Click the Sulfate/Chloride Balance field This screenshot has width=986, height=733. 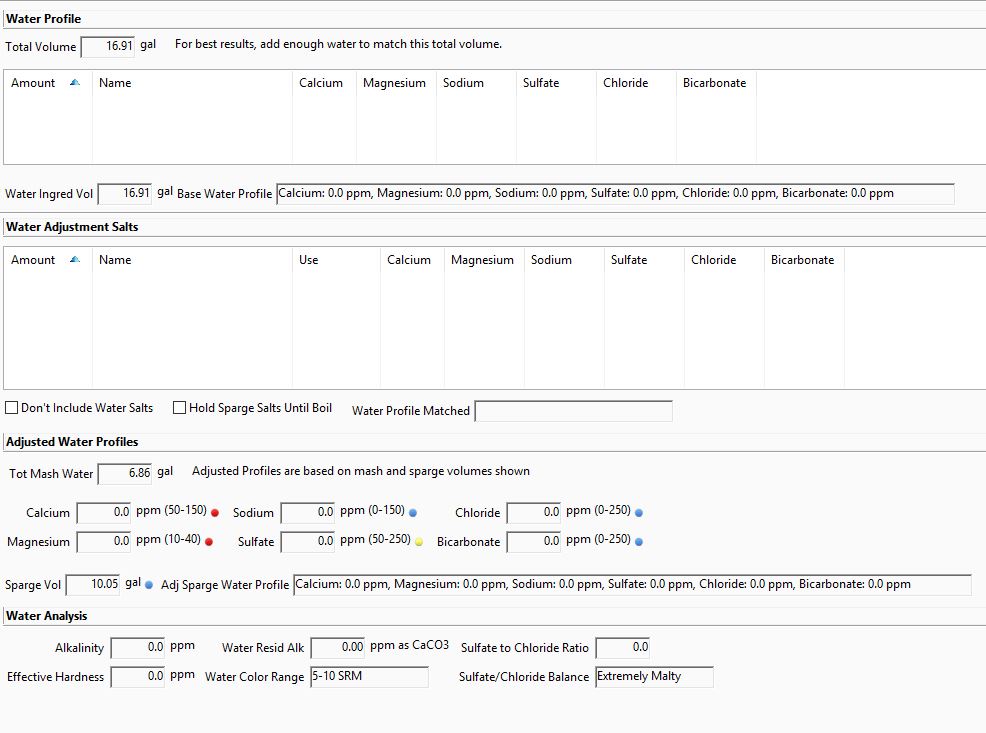point(654,677)
